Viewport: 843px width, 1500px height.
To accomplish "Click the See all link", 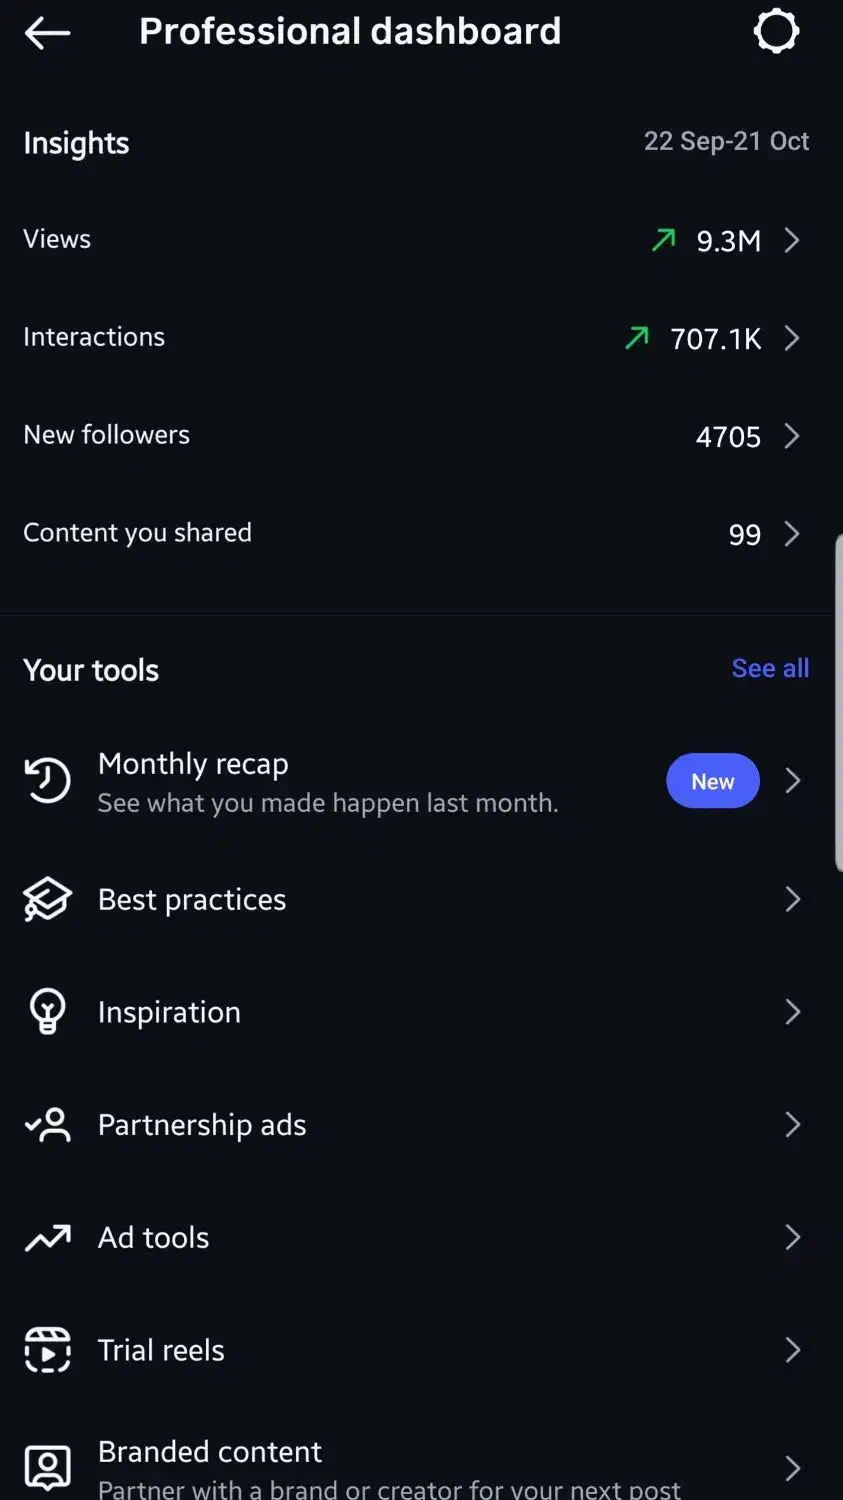I will [x=770, y=668].
